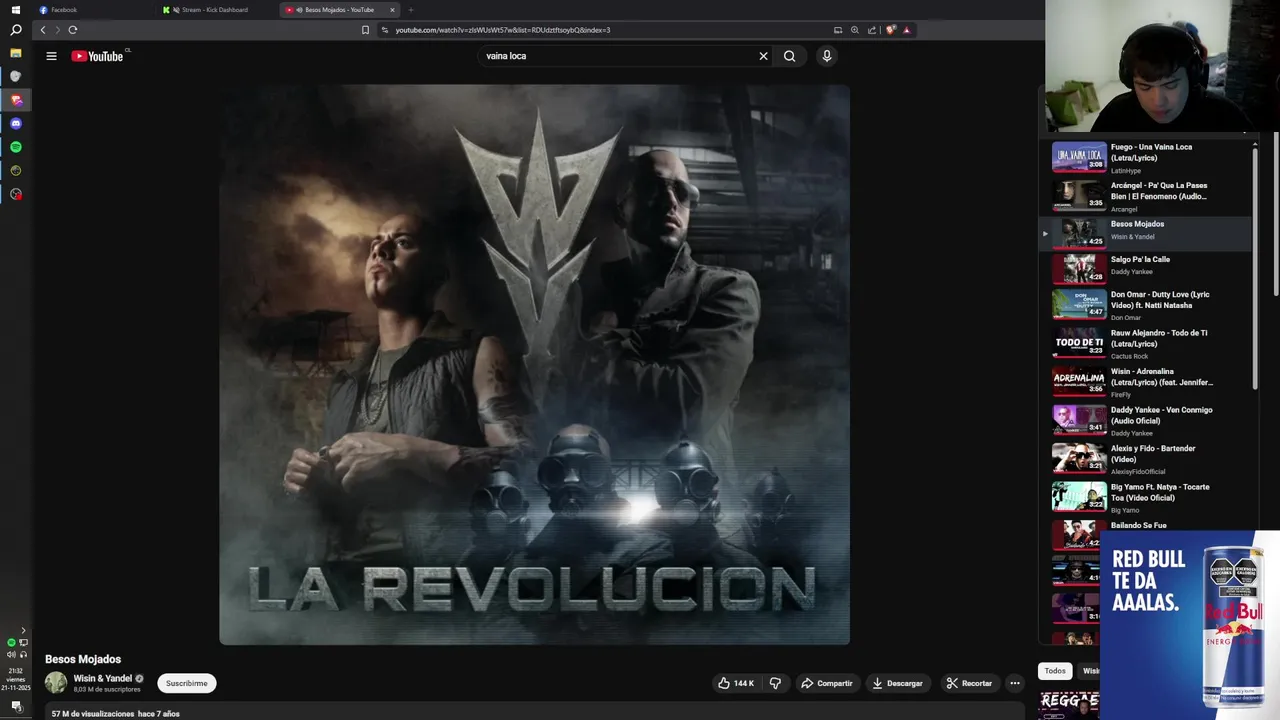This screenshot has width=1280, height=720.
Task: Play Rauw Alejandro - Todo de Ti
Action: [x=1145, y=344]
